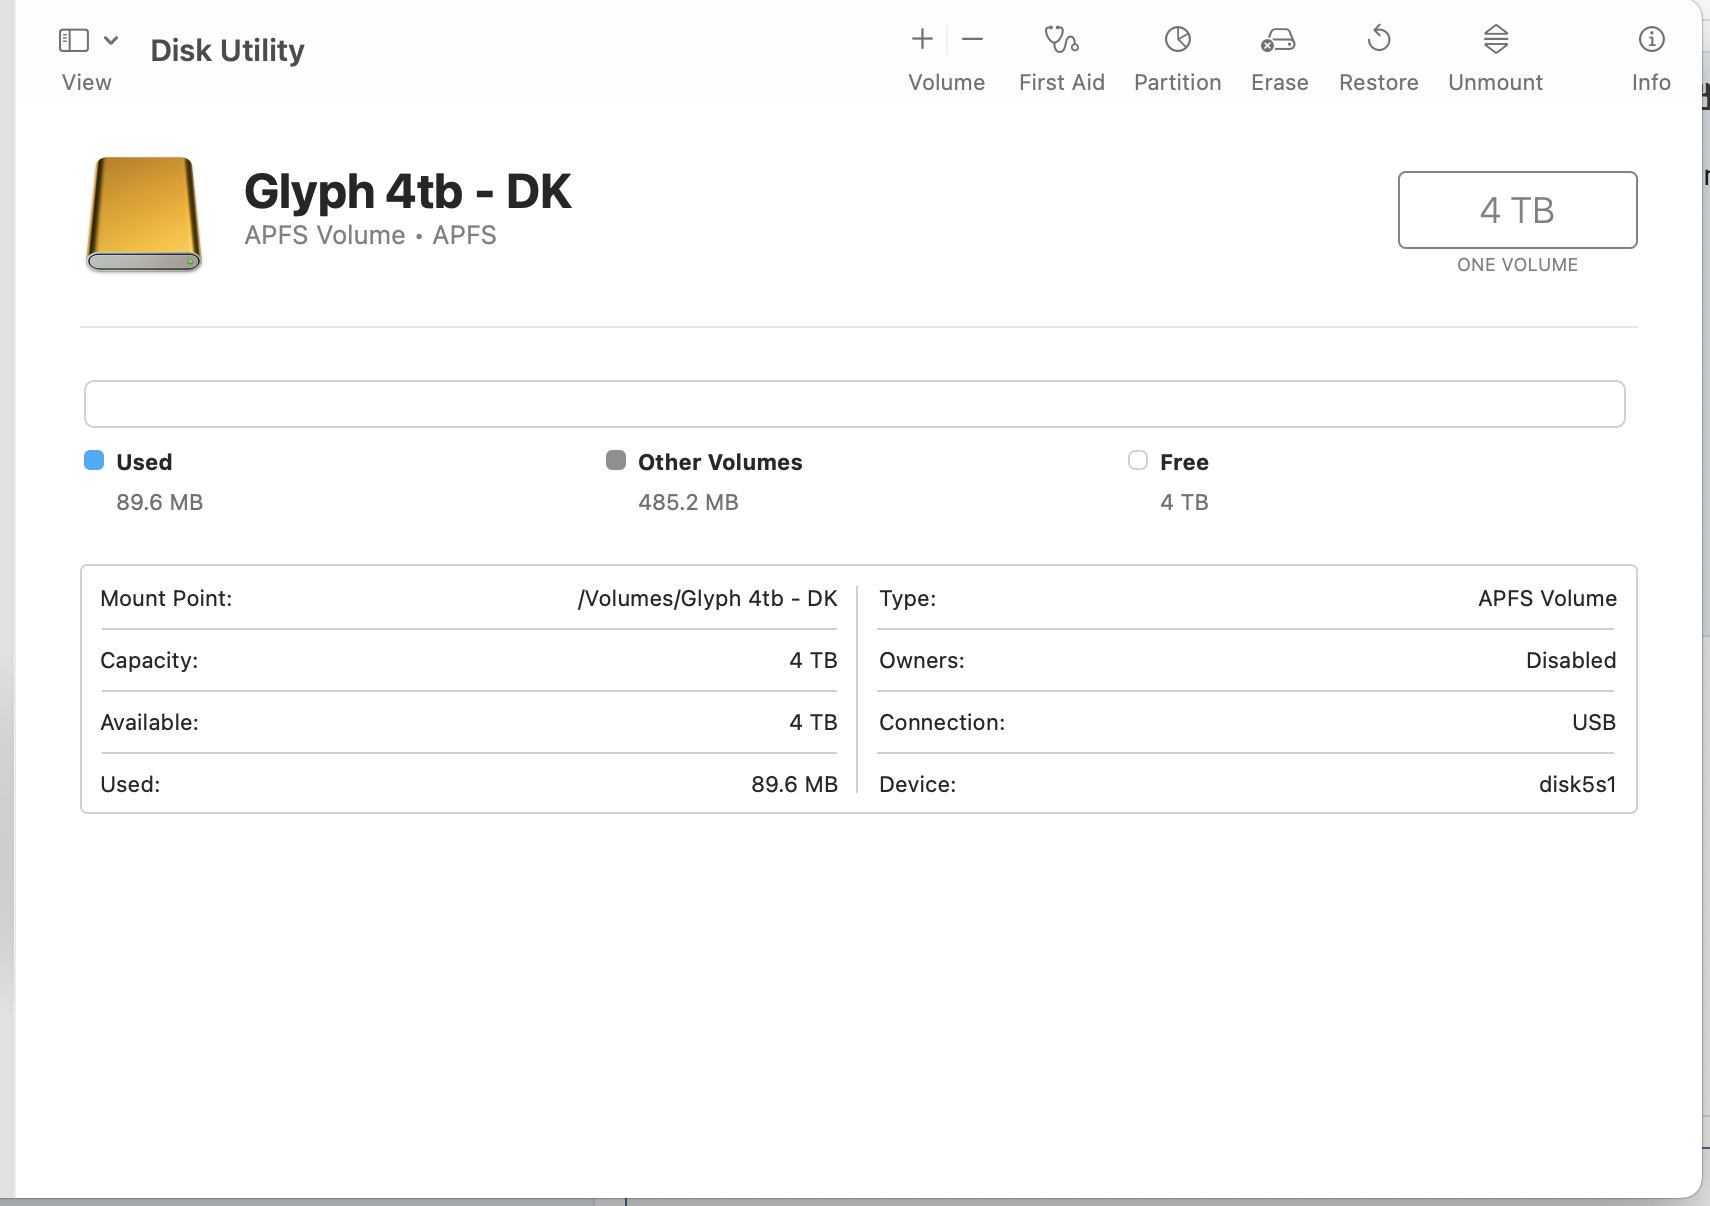Viewport: 1710px width, 1206px height.
Task: Choose the Restore arrow icon
Action: coord(1379,39)
